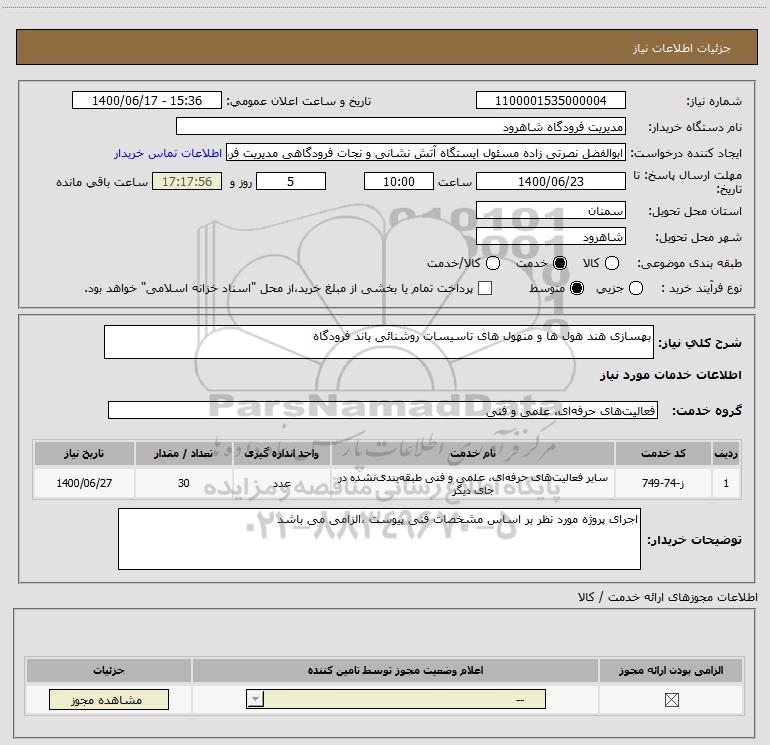
Task: Click the تاریخ نیاز column header
Action: [x=84, y=453]
